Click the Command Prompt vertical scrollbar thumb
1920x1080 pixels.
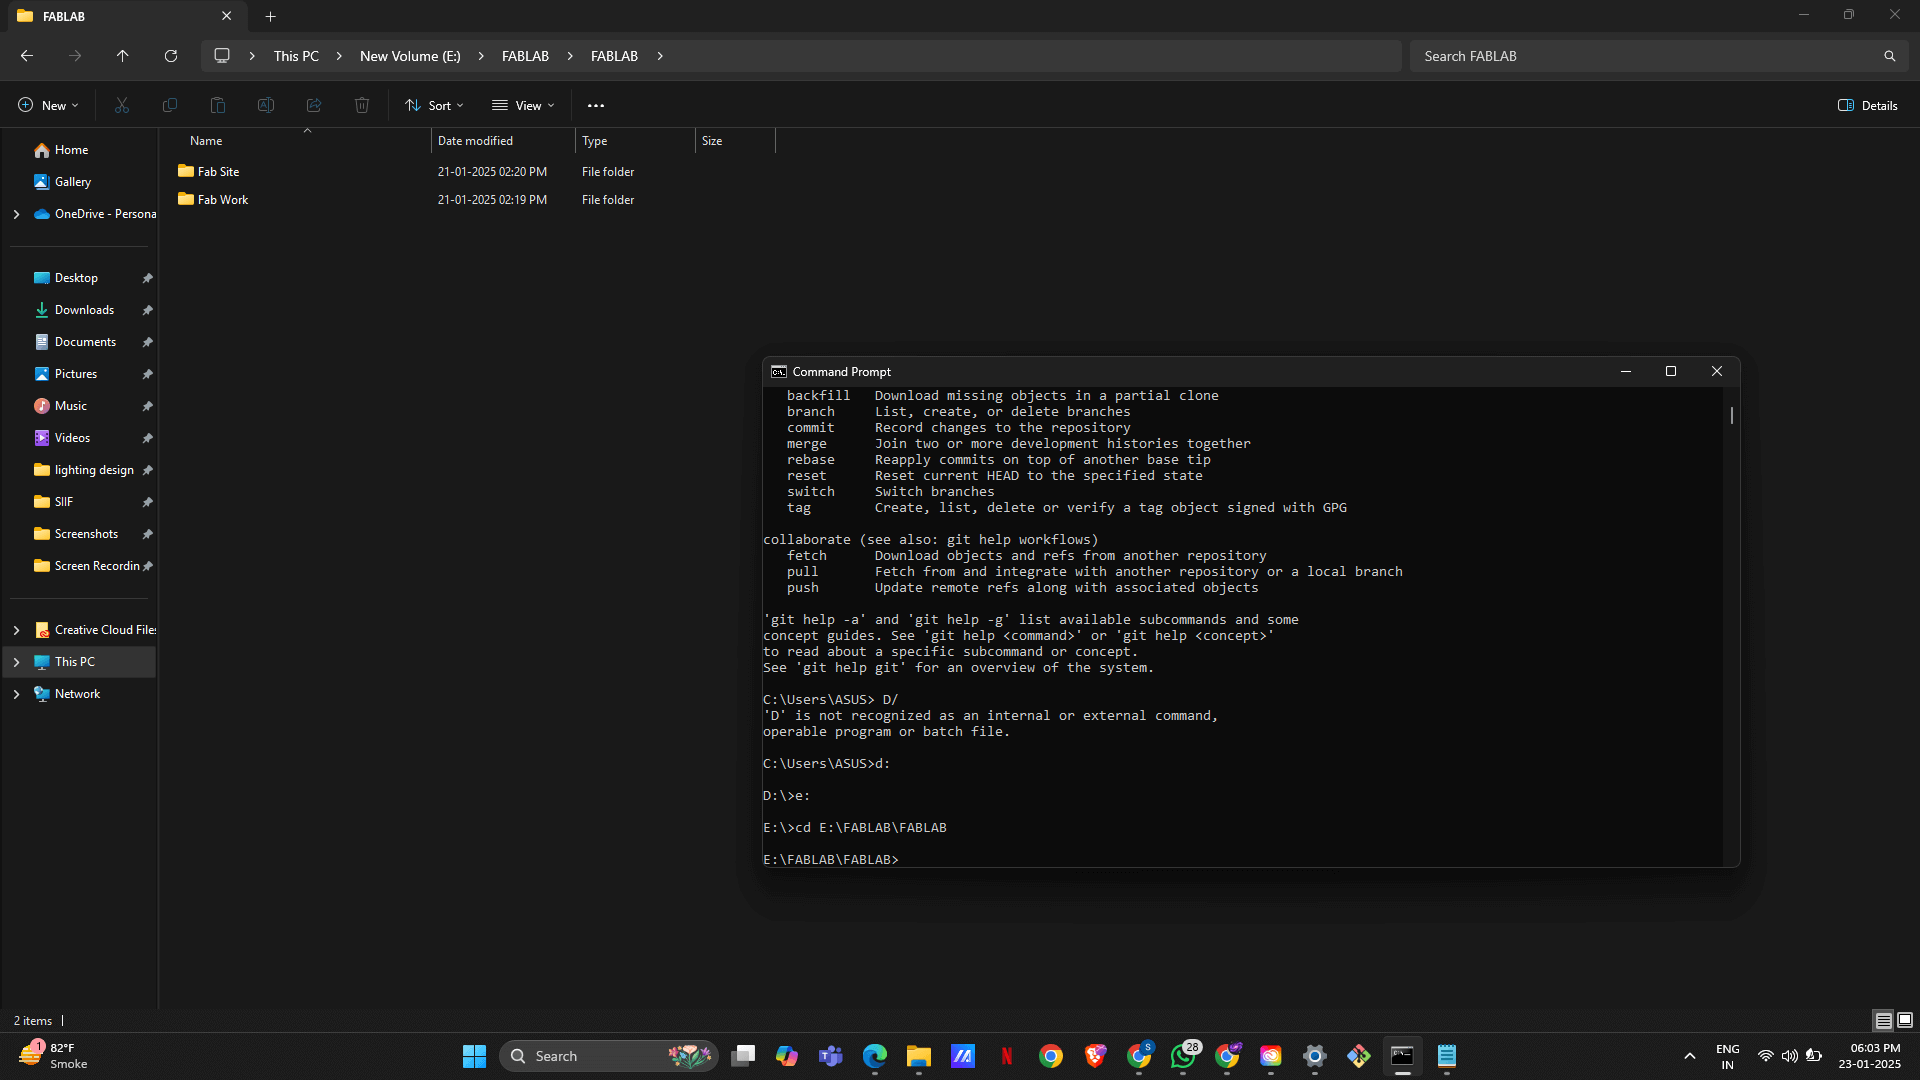point(1732,414)
